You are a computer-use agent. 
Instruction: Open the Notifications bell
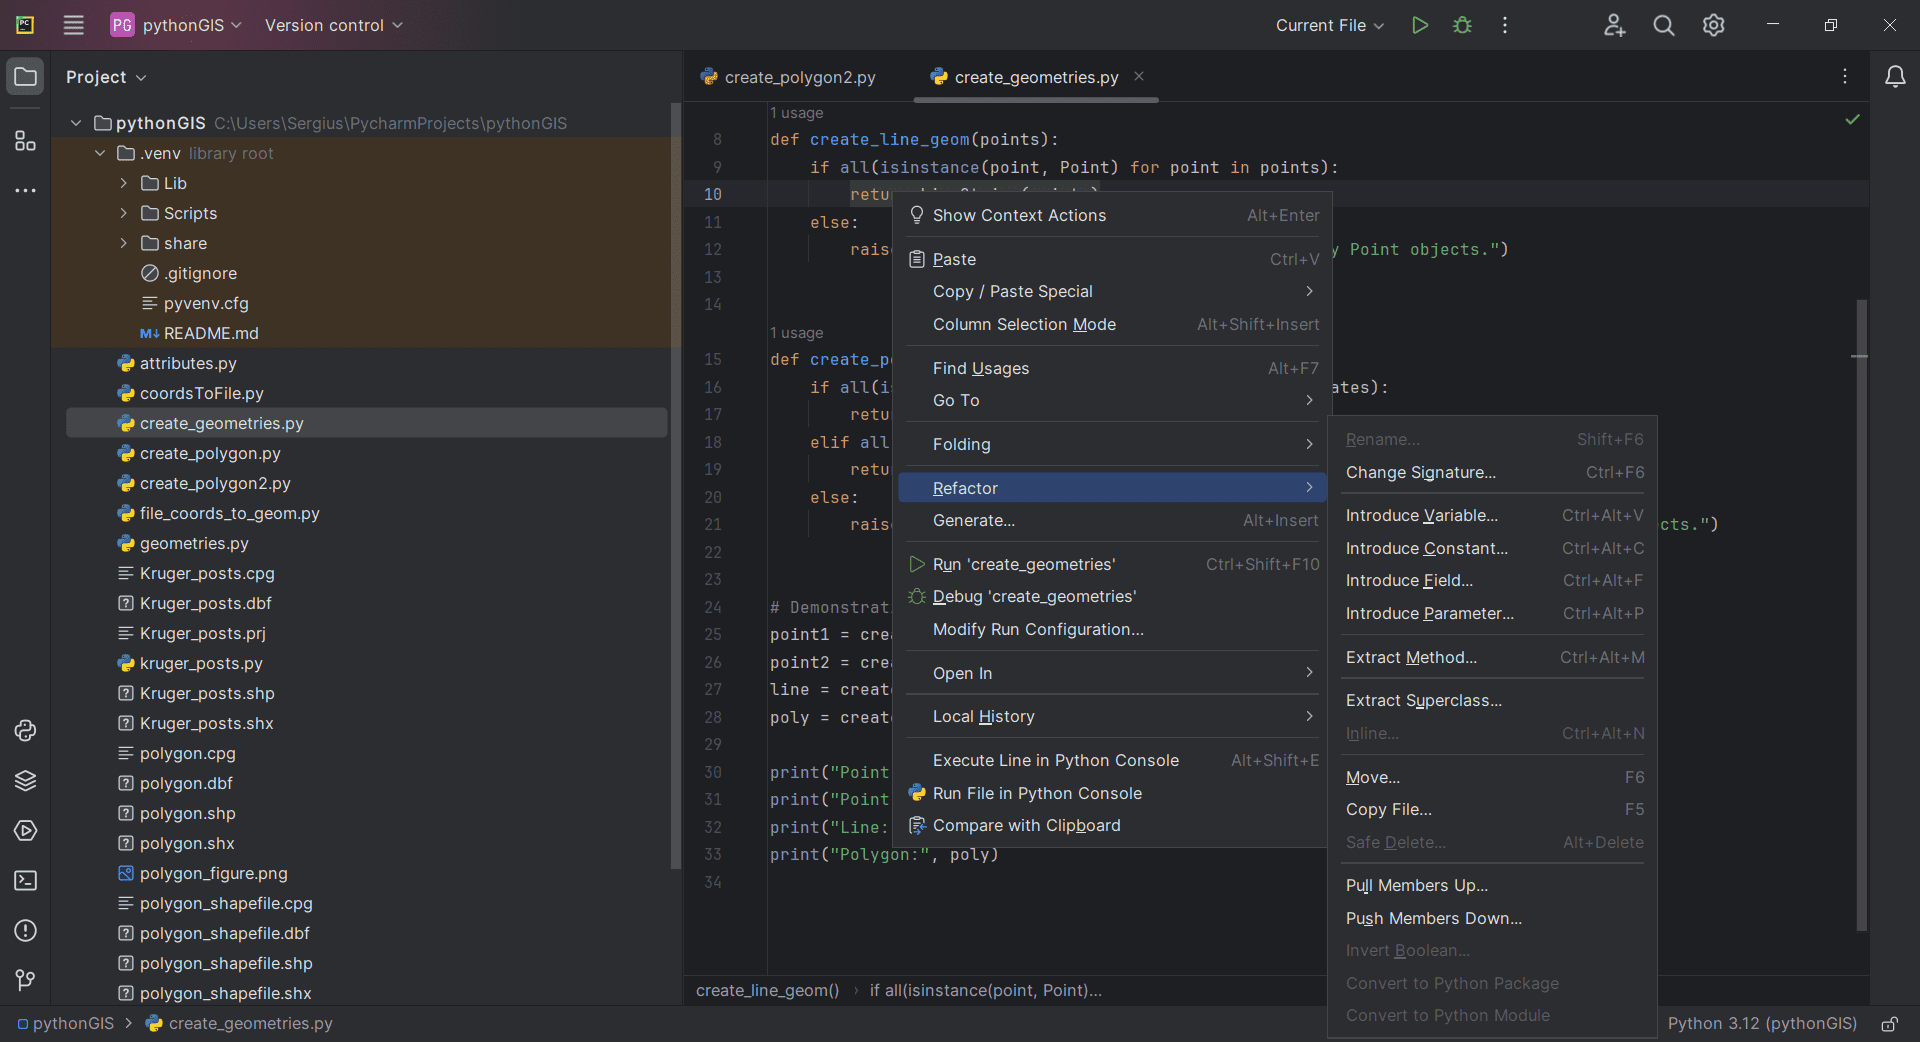tap(1894, 77)
